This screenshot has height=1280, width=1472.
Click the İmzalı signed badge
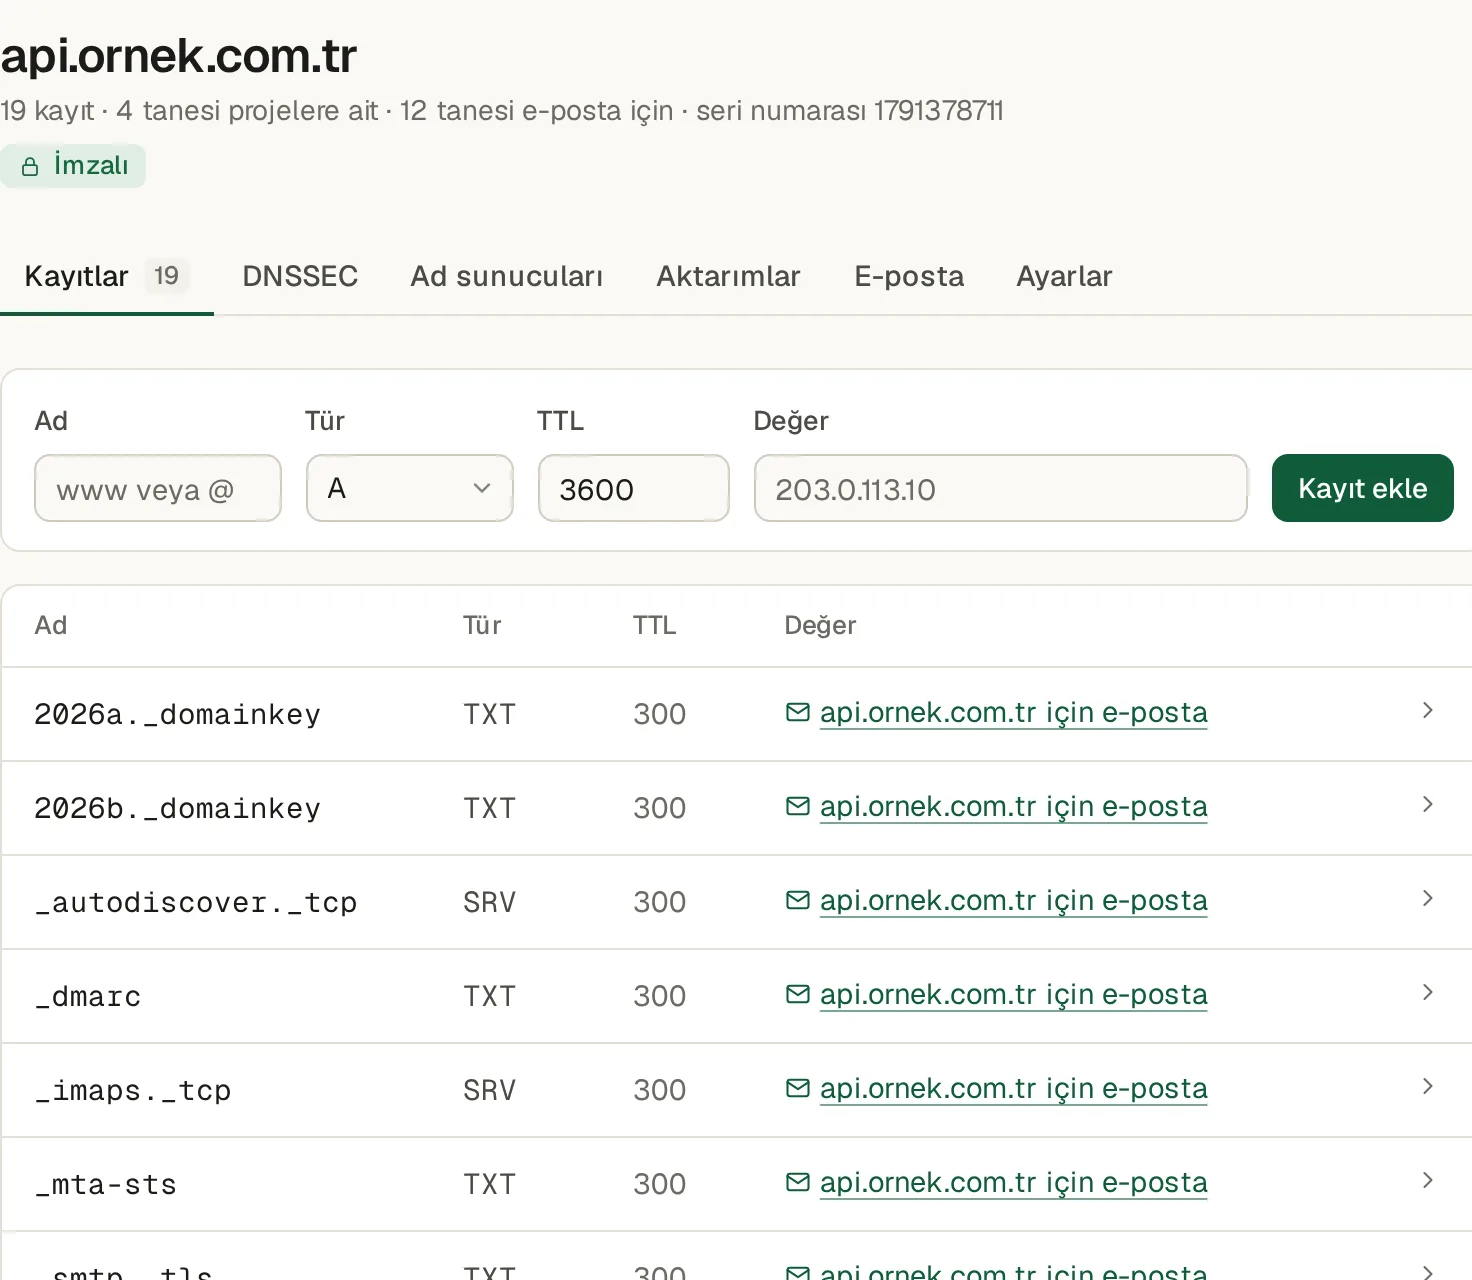[x=73, y=166]
